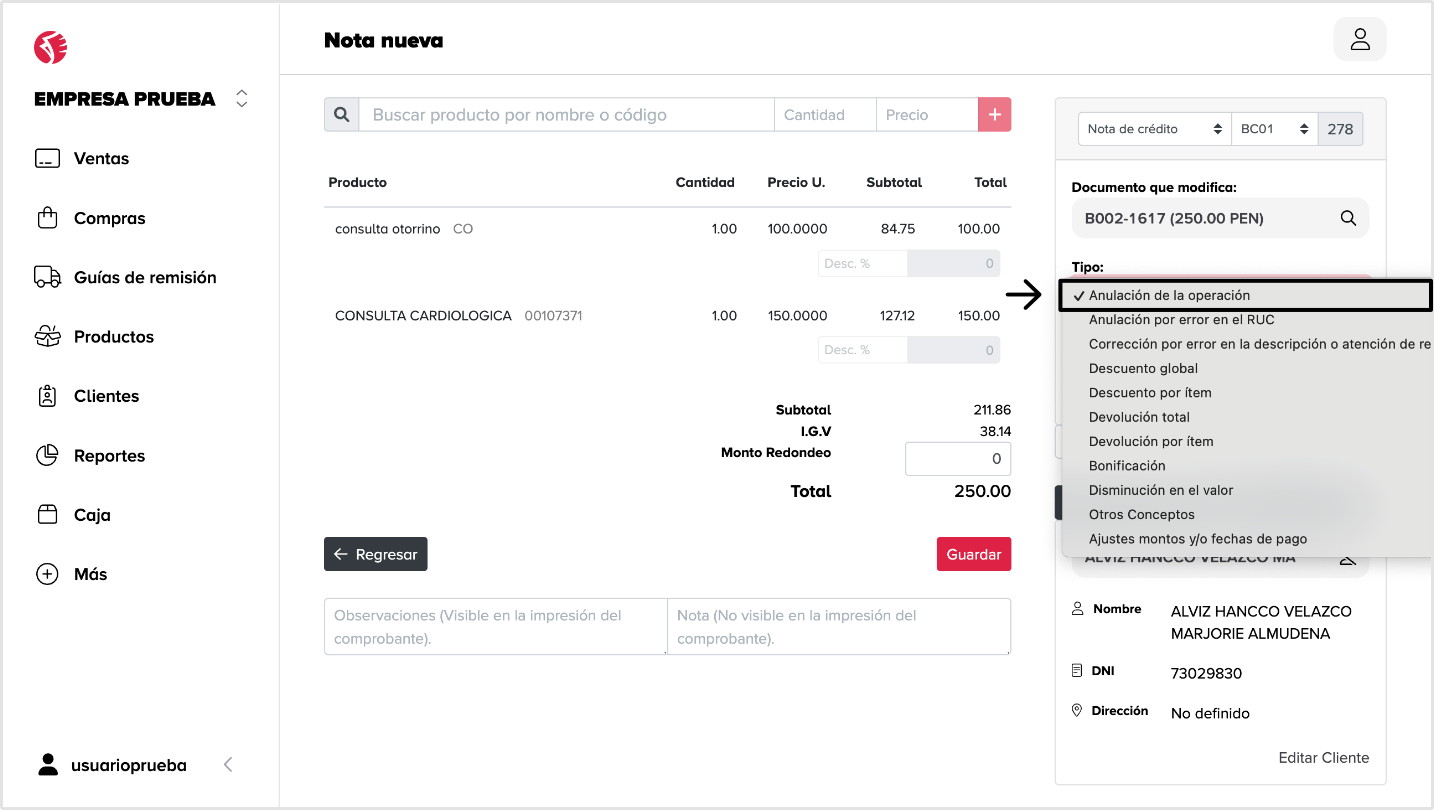Screen dimensions: 1434x810
Task: Open the Reportes pie chart icon
Action: click(47, 456)
